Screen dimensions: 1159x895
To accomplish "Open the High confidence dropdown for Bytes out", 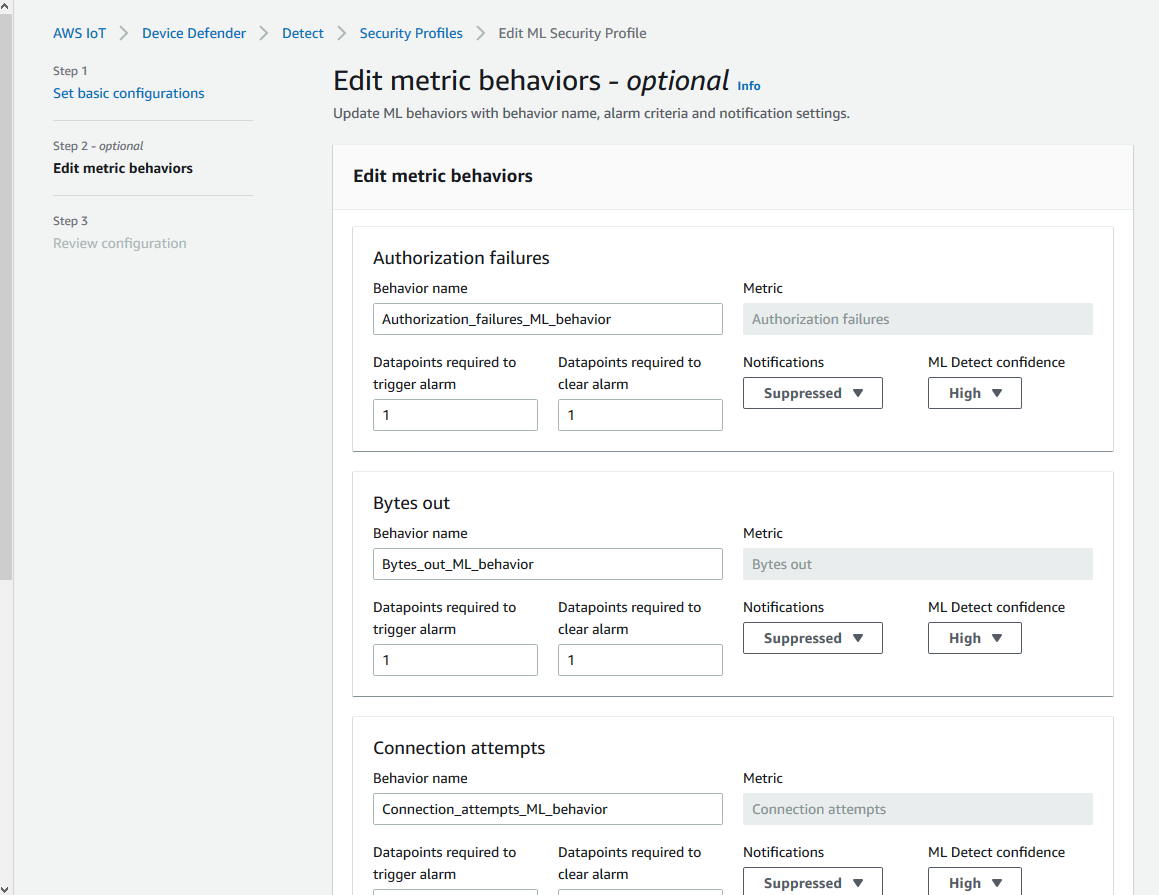I will 974,637.
